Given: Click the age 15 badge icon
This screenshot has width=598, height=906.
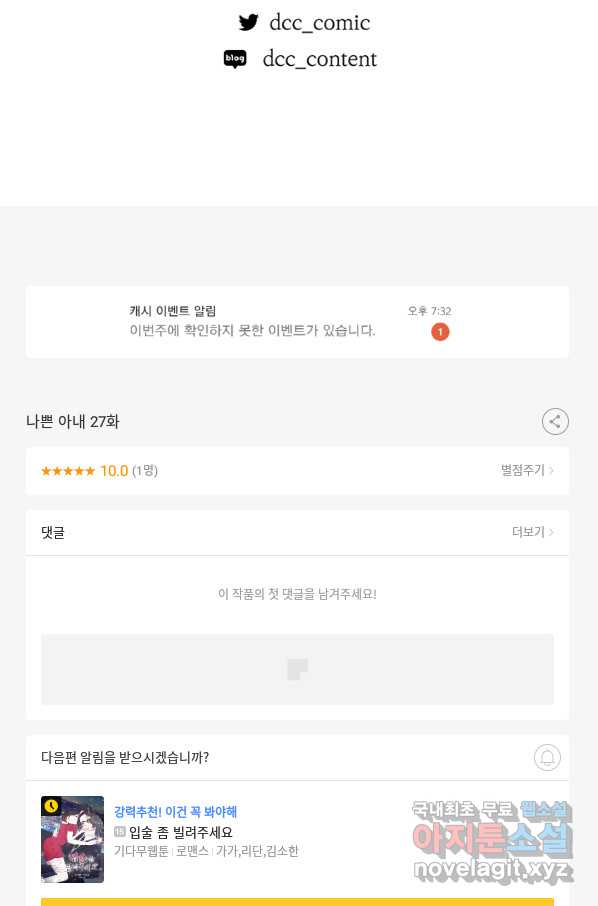Looking at the screenshot, I should tap(120, 831).
